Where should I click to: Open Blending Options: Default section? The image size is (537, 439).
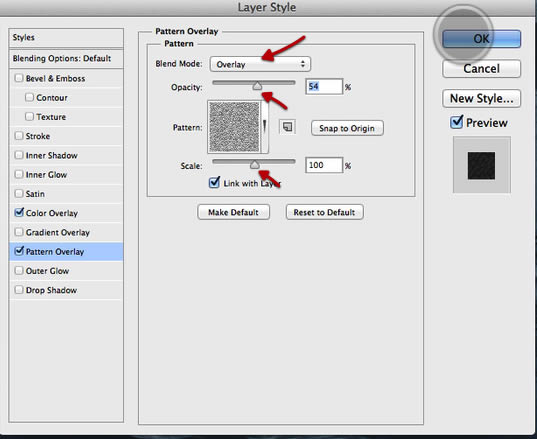tap(66, 58)
